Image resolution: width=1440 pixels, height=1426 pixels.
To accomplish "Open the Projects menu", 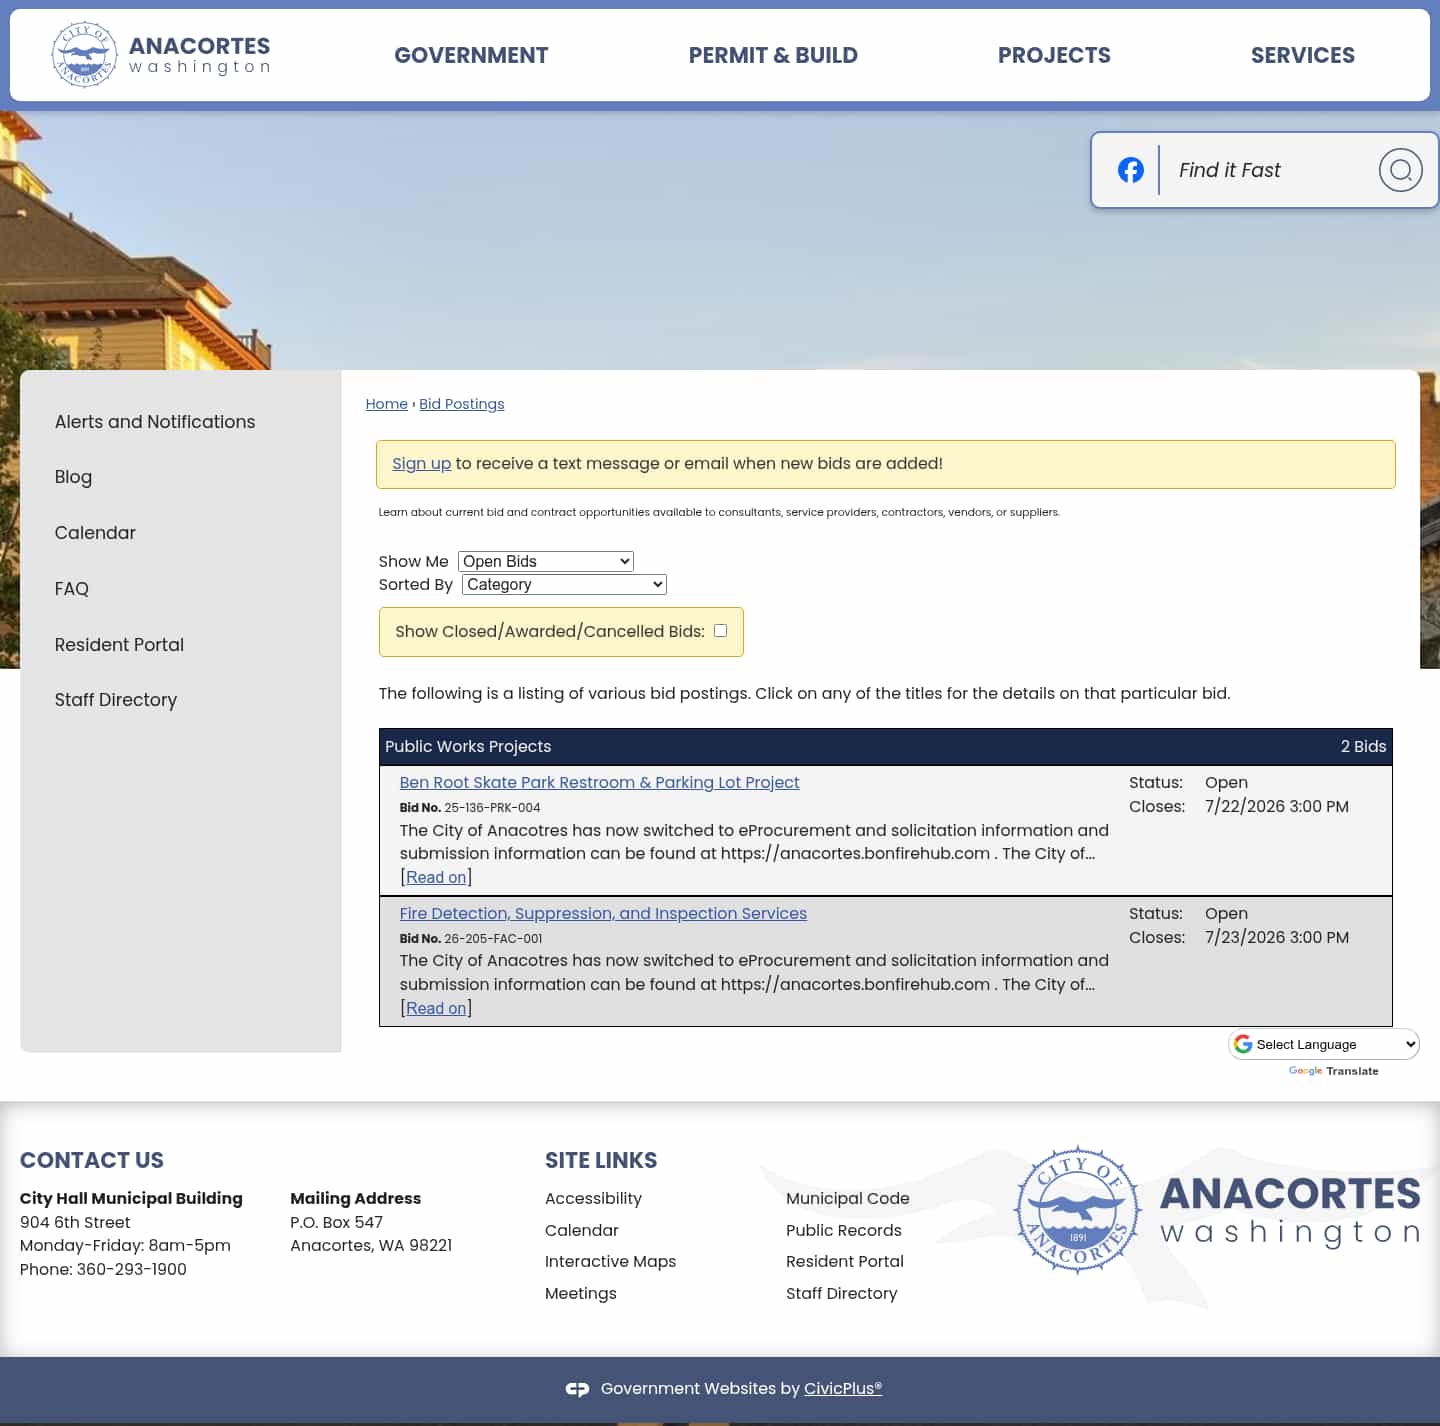I will pyautogui.click(x=1054, y=55).
